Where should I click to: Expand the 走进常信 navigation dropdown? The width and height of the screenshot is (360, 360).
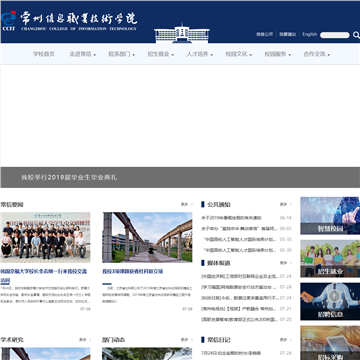pos(82,54)
